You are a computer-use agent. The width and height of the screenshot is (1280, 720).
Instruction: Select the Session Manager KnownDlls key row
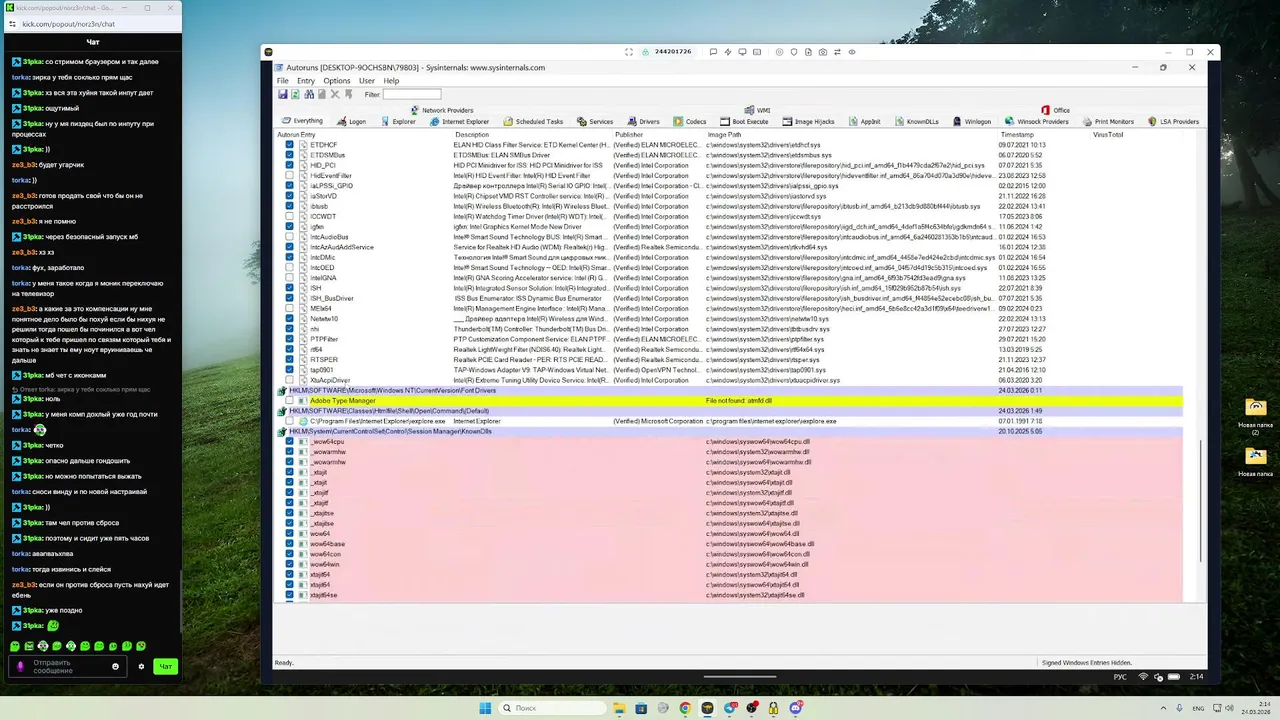pos(730,431)
